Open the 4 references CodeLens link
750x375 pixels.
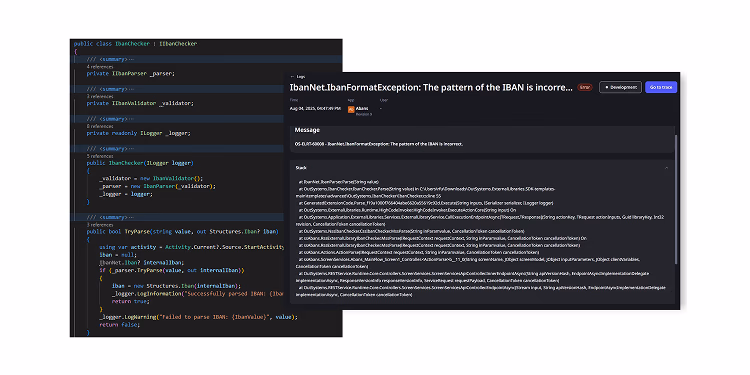click(100, 67)
